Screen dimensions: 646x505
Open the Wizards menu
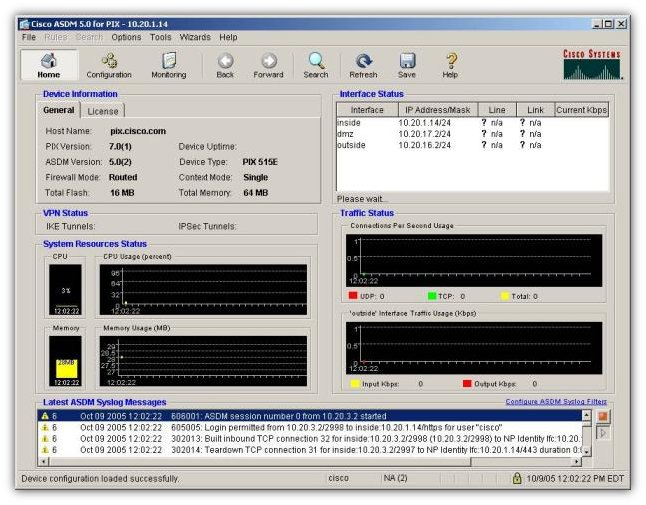(x=195, y=37)
